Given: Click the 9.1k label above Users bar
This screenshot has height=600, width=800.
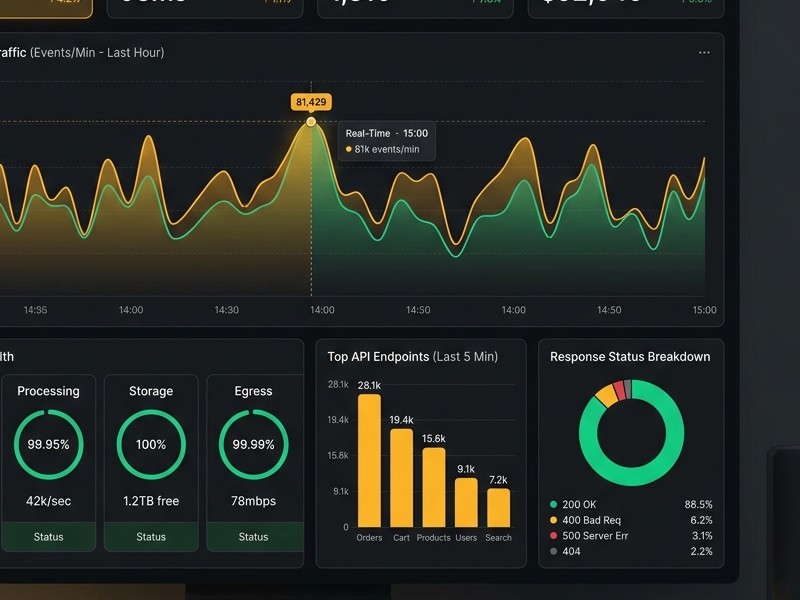Looking at the screenshot, I should pos(466,469).
